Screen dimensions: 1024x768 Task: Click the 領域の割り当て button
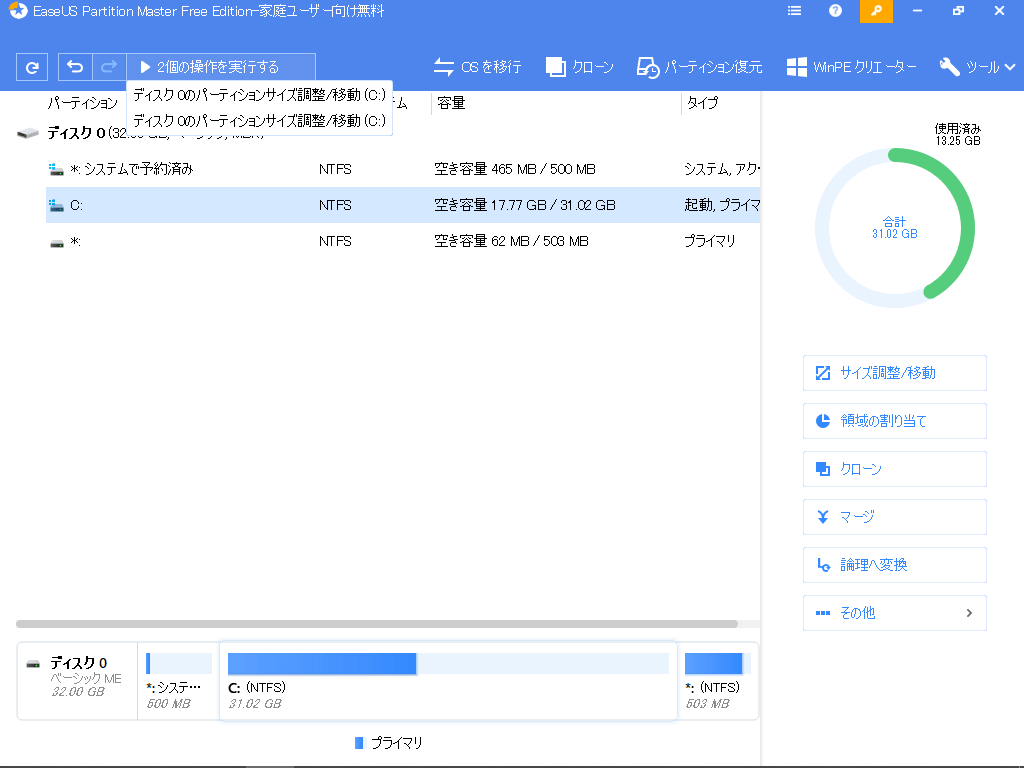click(x=894, y=421)
